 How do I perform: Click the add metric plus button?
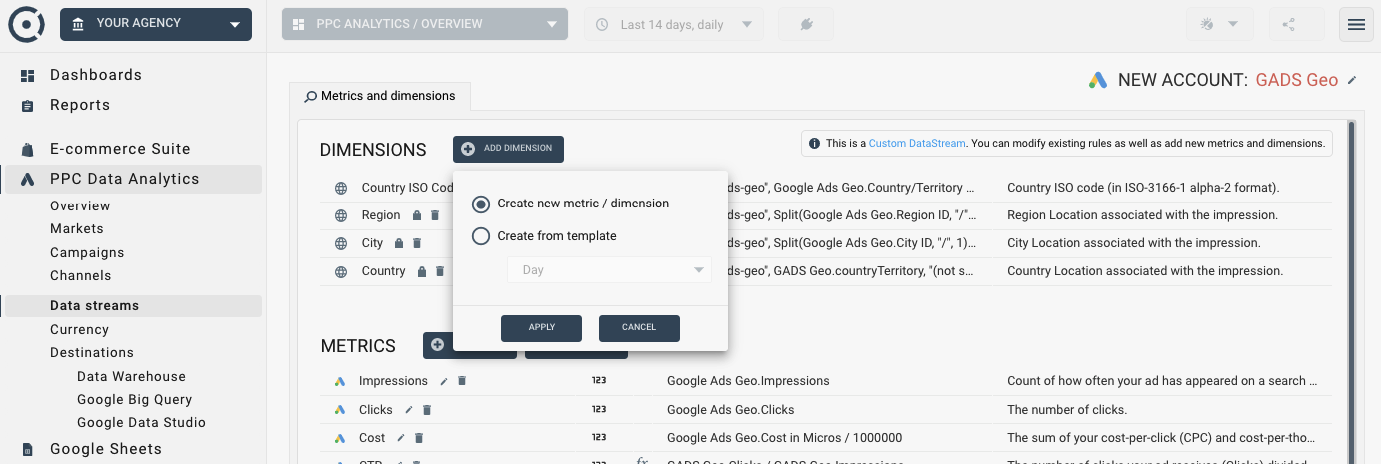point(437,345)
